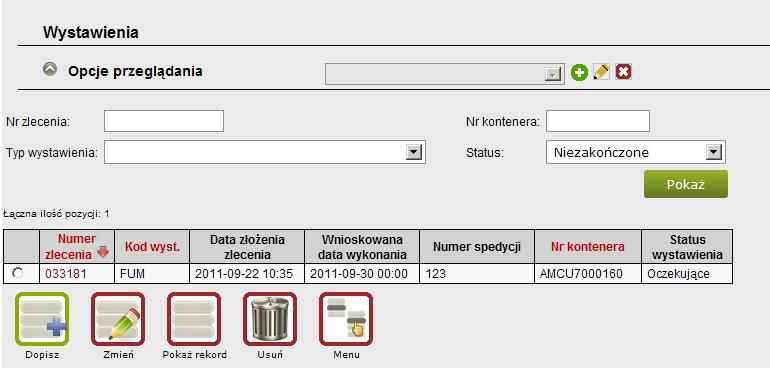Click the Zmień edit record icon
This screenshot has width=770, height=368.
pyautogui.click(x=118, y=319)
